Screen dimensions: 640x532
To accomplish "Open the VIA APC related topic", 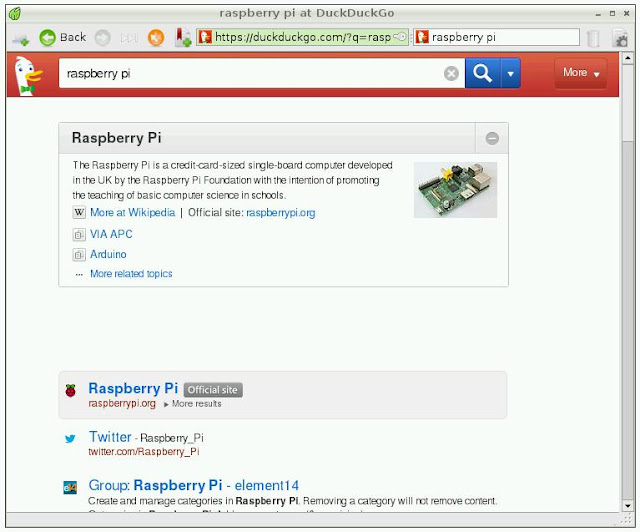I will pyautogui.click(x=111, y=234).
